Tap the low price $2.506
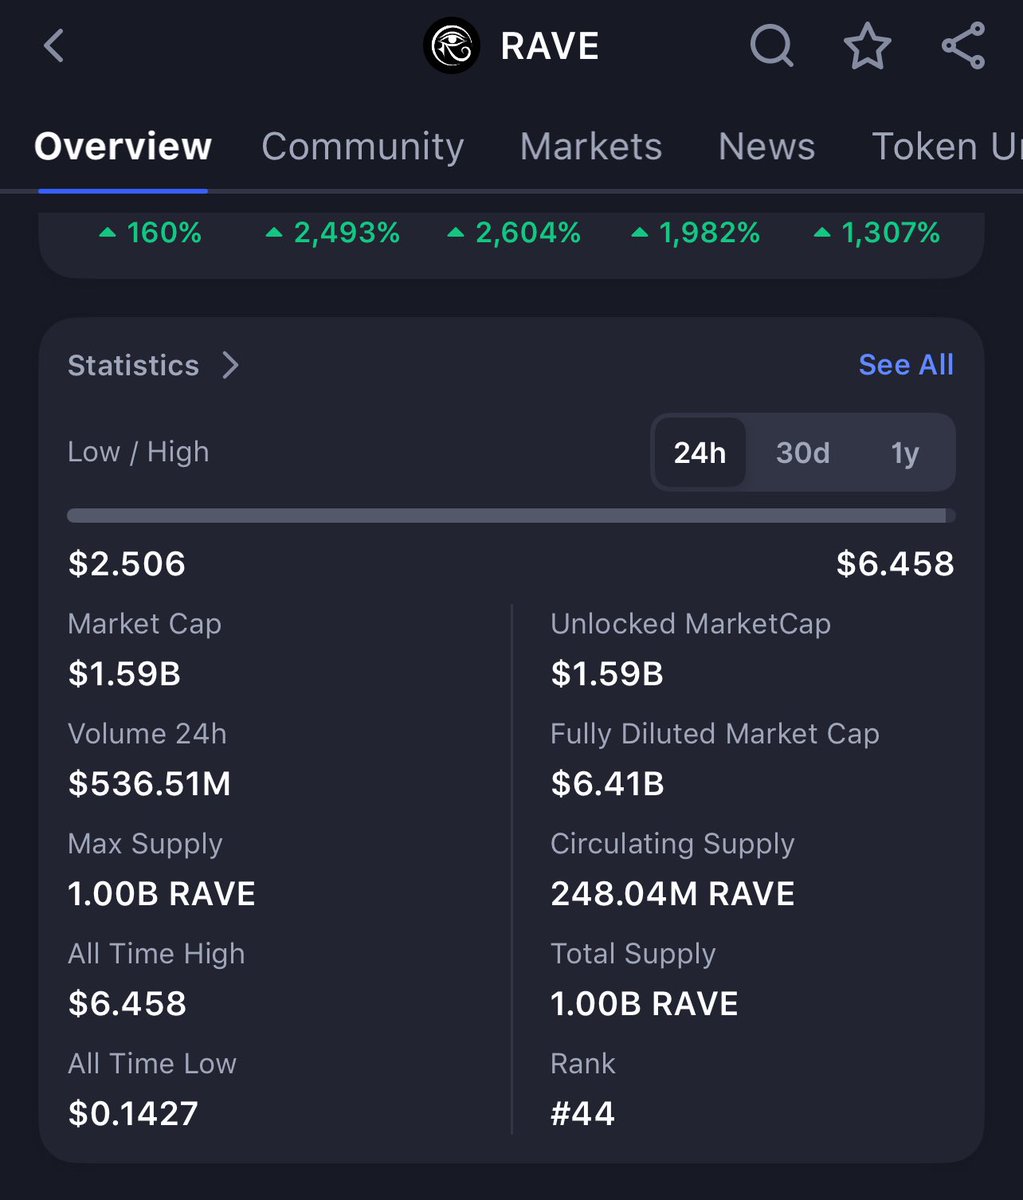This screenshot has height=1200, width=1023. [127, 564]
